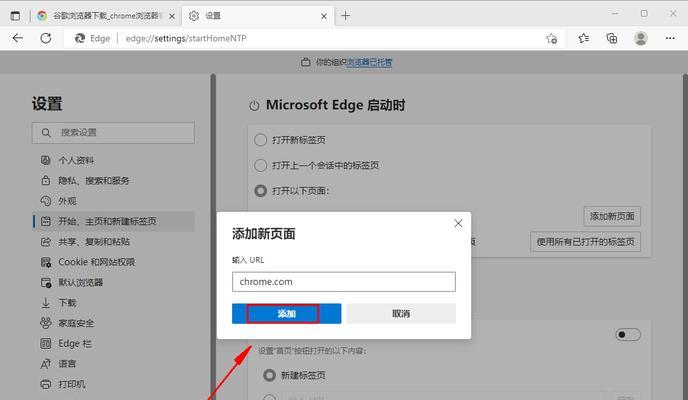Select 开始、主页和新建标签页 section
Image resolution: width=688 pixels, height=400 pixels.
click(x=113, y=221)
